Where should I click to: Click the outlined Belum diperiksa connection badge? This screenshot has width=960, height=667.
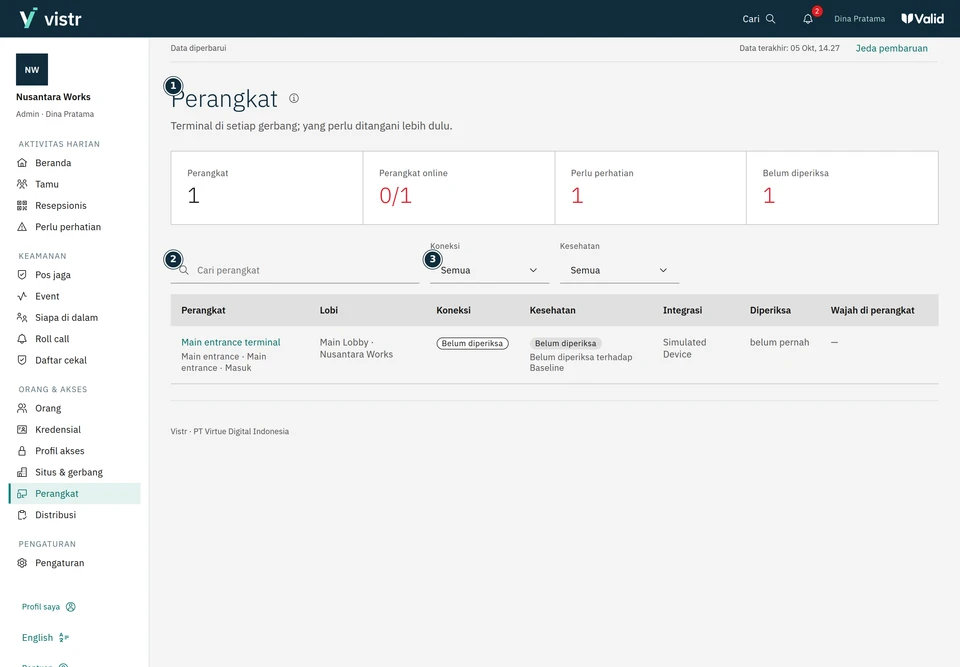click(473, 344)
